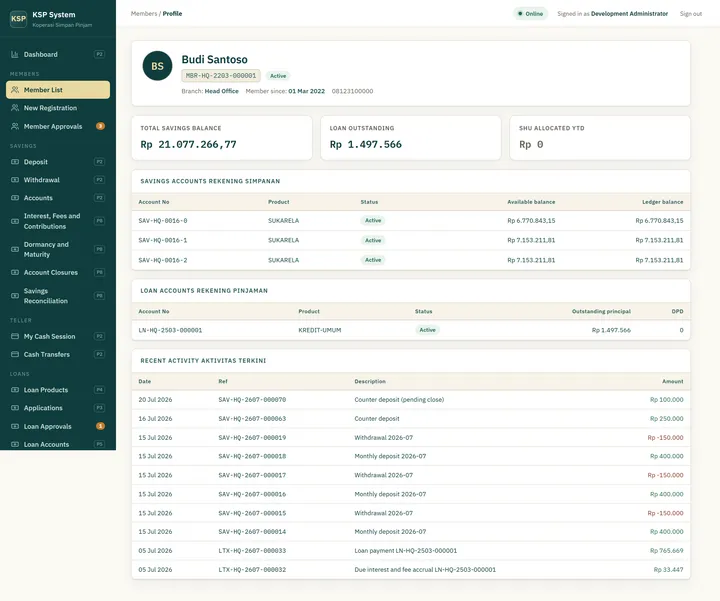Open My Cash Session
720x601 pixels.
pos(58,337)
